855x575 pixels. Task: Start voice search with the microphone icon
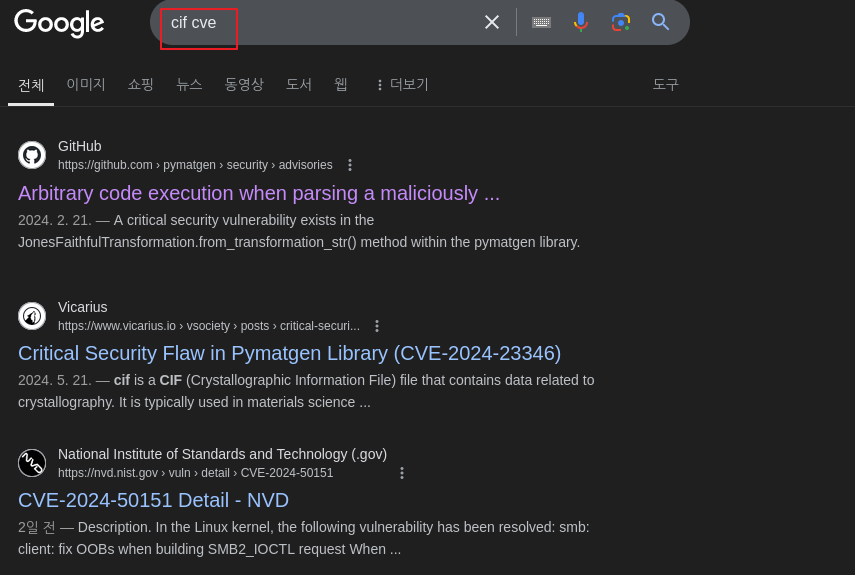(581, 22)
